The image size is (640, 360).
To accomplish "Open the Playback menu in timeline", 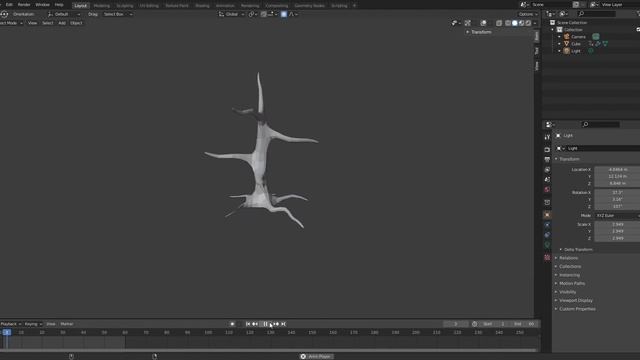I will 11,324.
